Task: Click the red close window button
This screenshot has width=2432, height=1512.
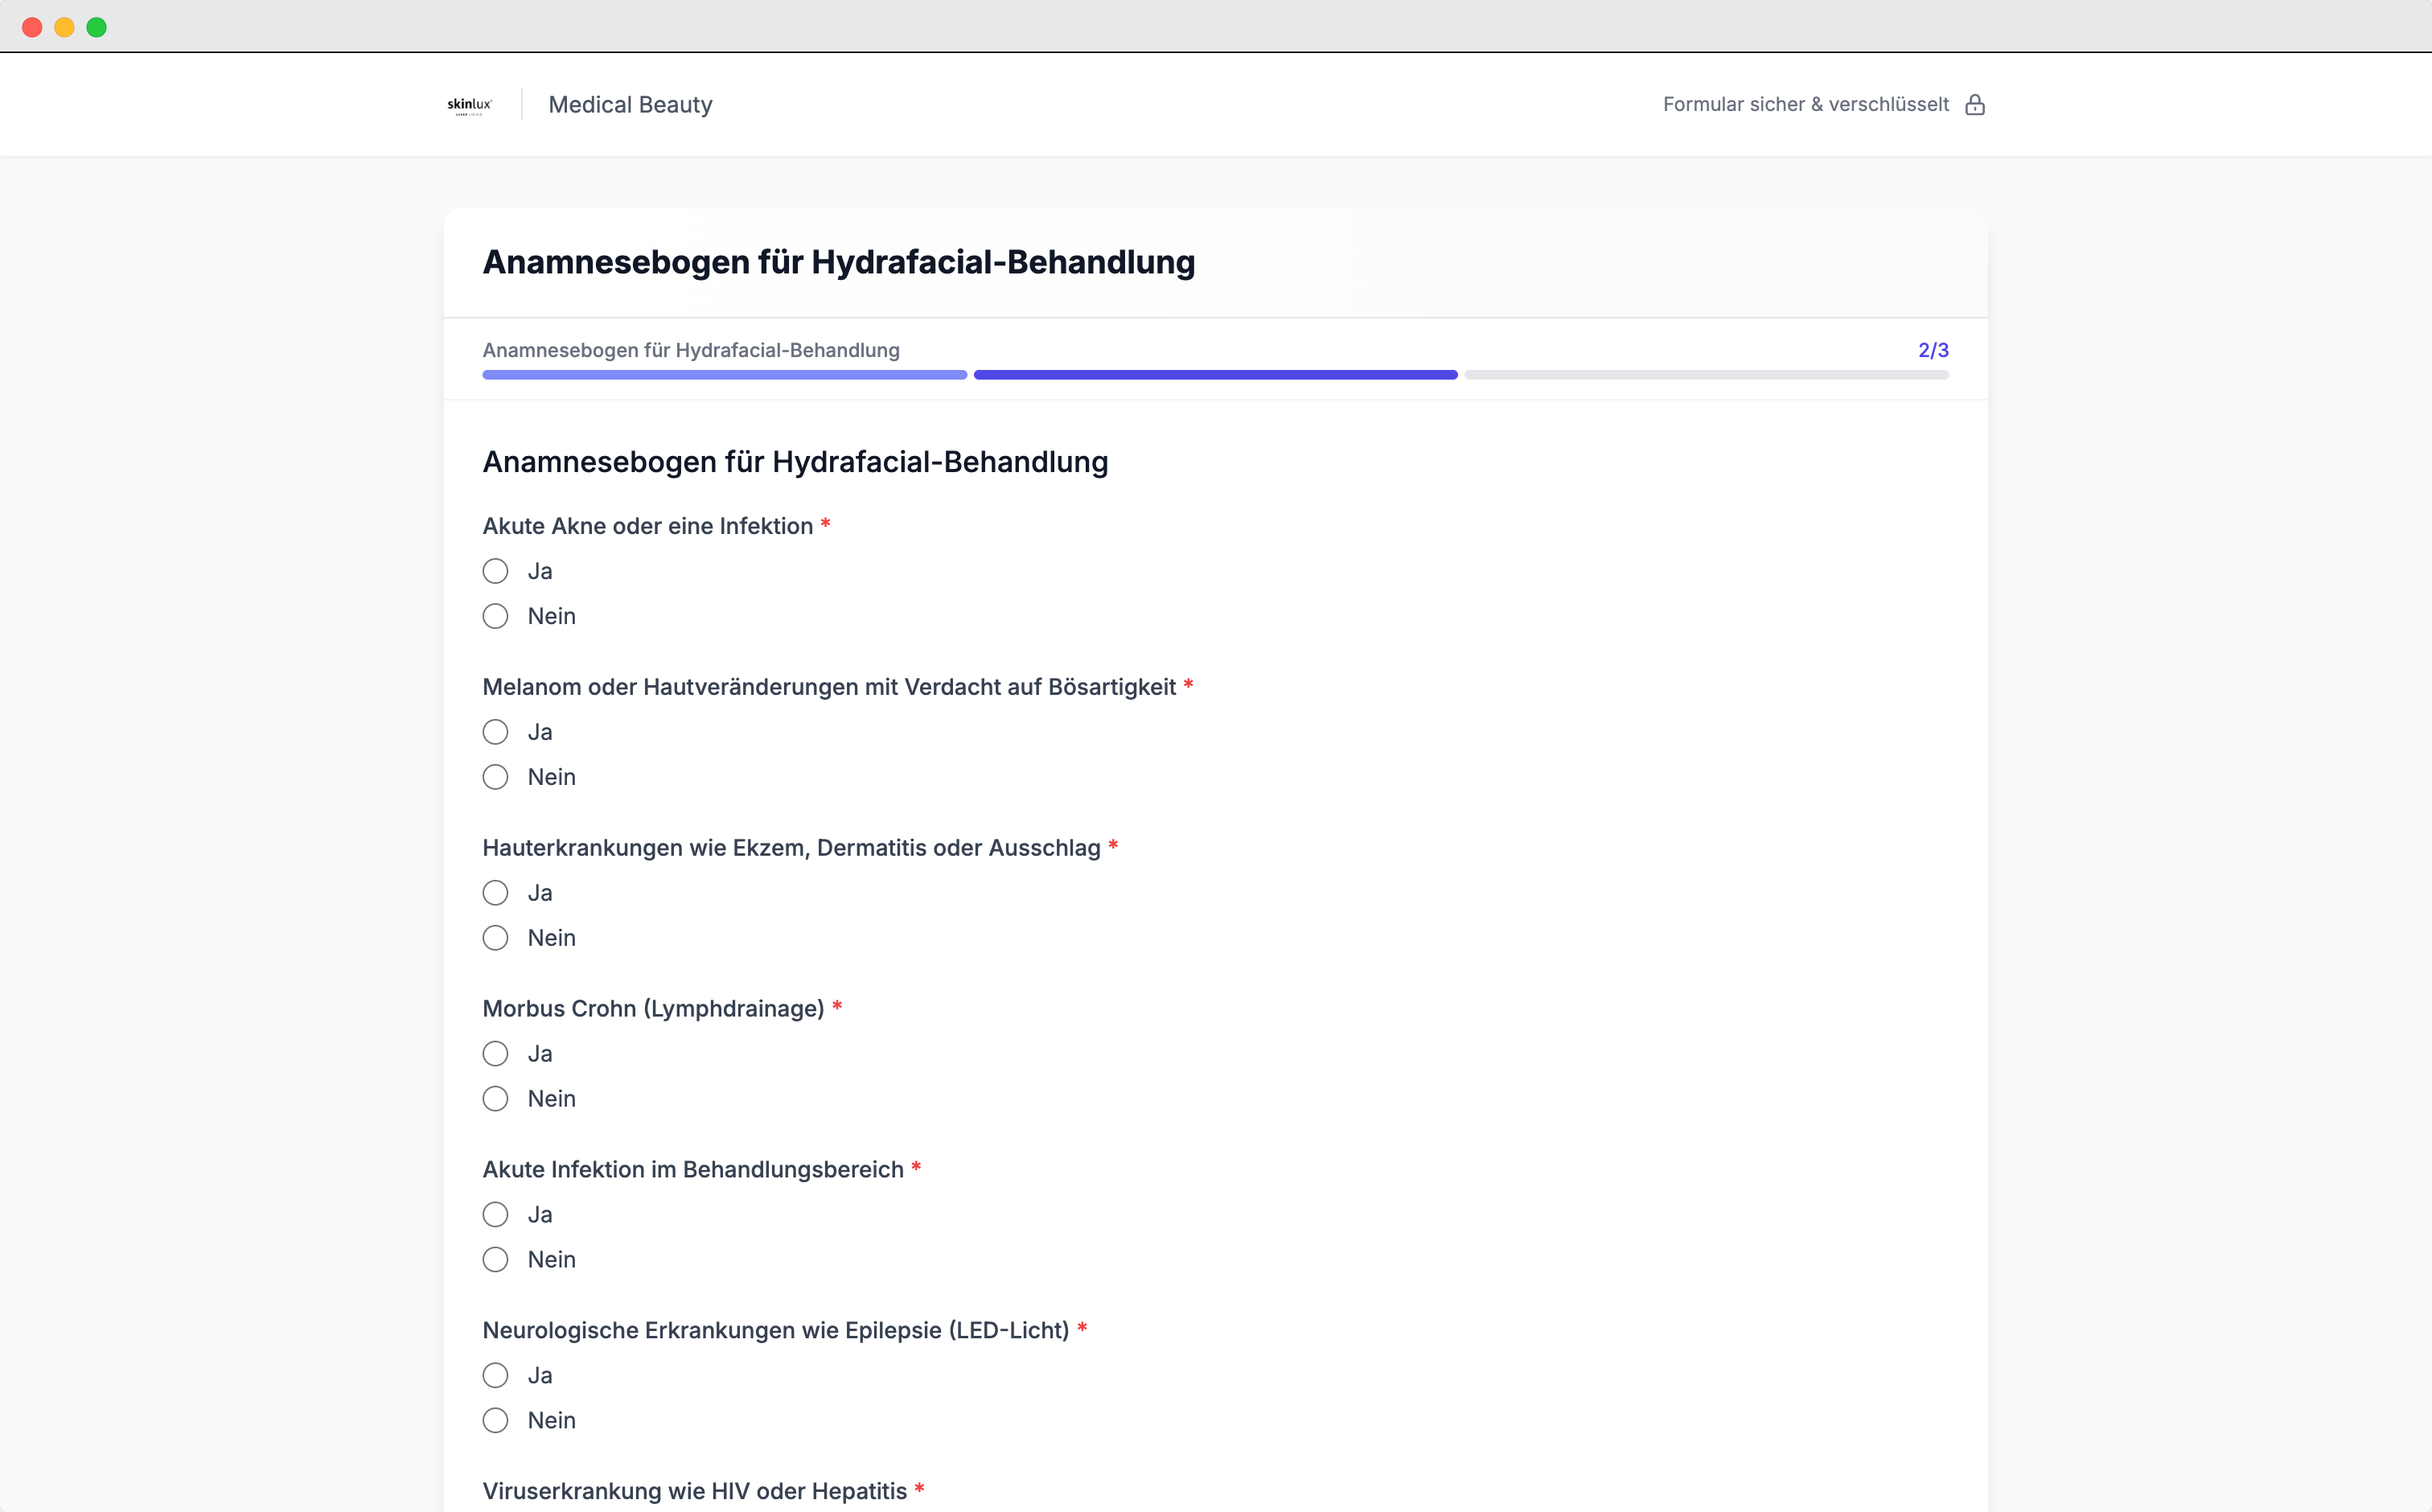Action: 32,27
